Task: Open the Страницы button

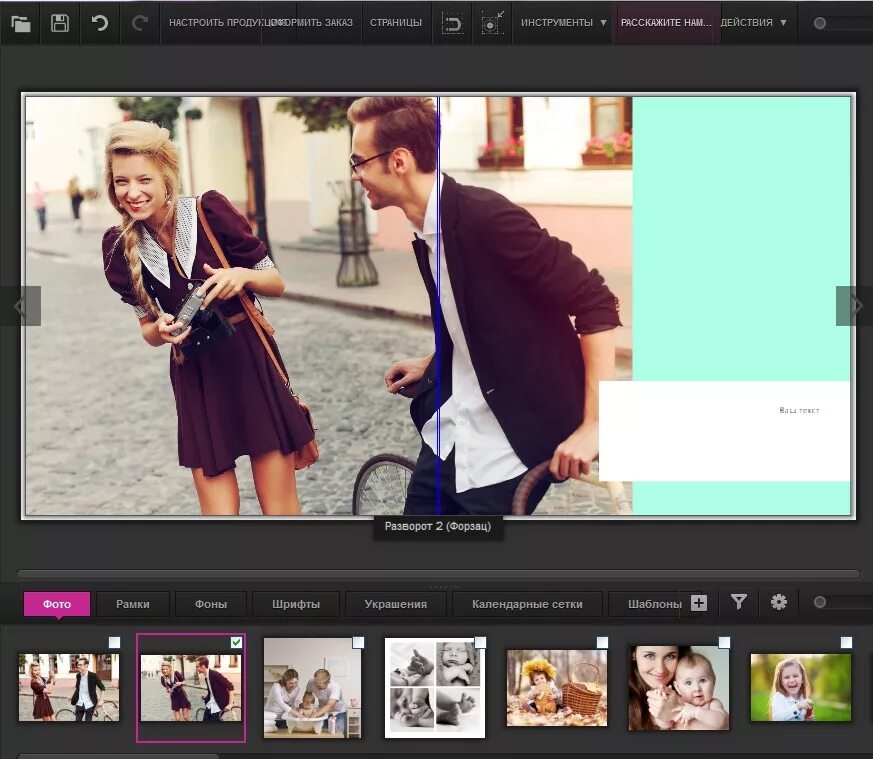Action: pyautogui.click(x=396, y=23)
